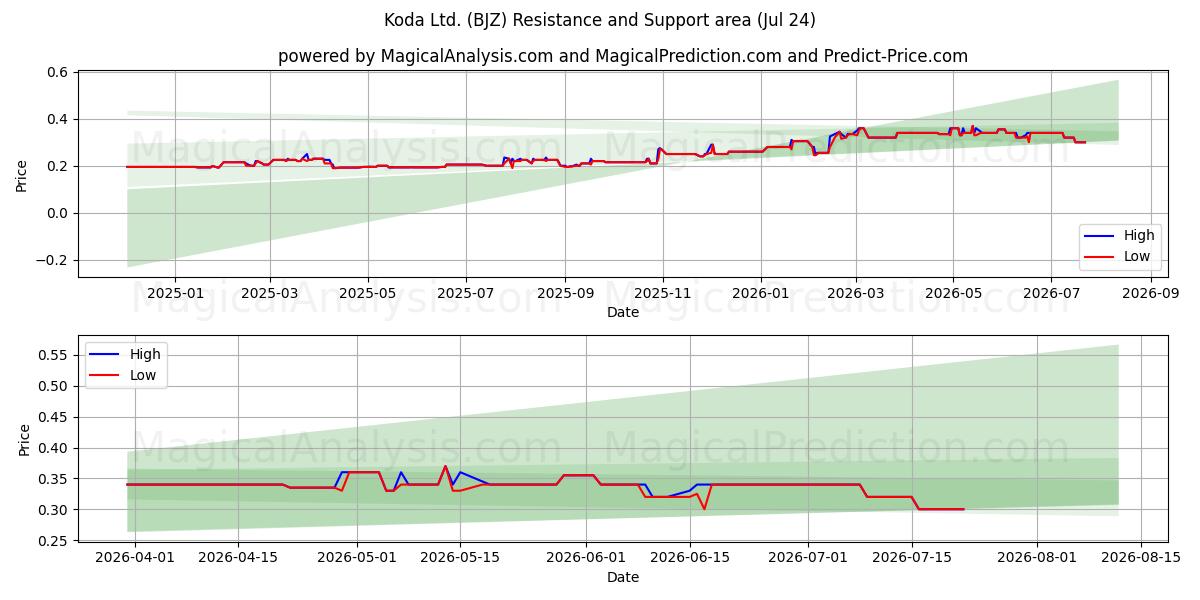Click the '0.2' y-axis tick on upper chart
1200x600 pixels.
[x=58, y=166]
